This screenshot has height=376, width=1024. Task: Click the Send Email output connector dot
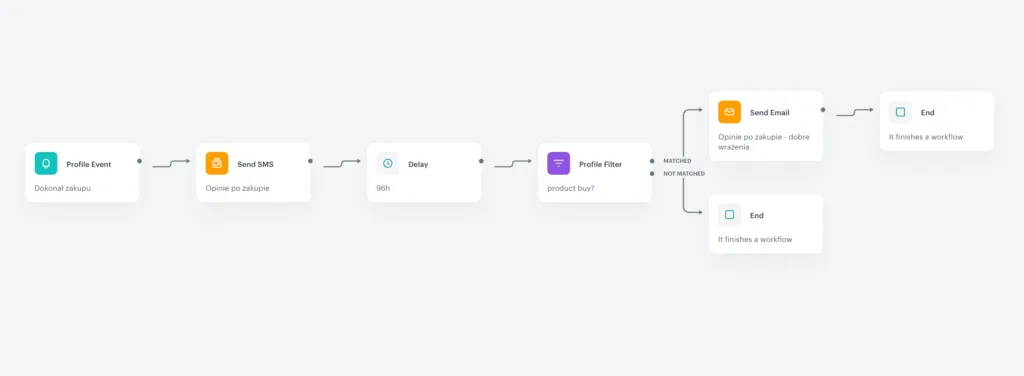pyautogui.click(x=823, y=110)
